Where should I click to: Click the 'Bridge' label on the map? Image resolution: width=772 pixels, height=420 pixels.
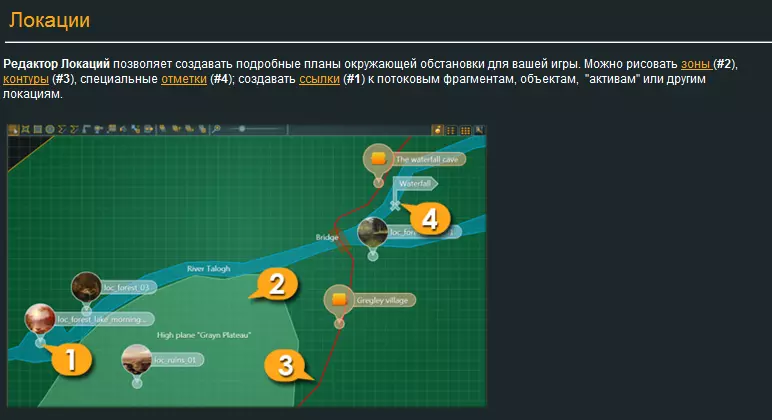tap(327, 237)
